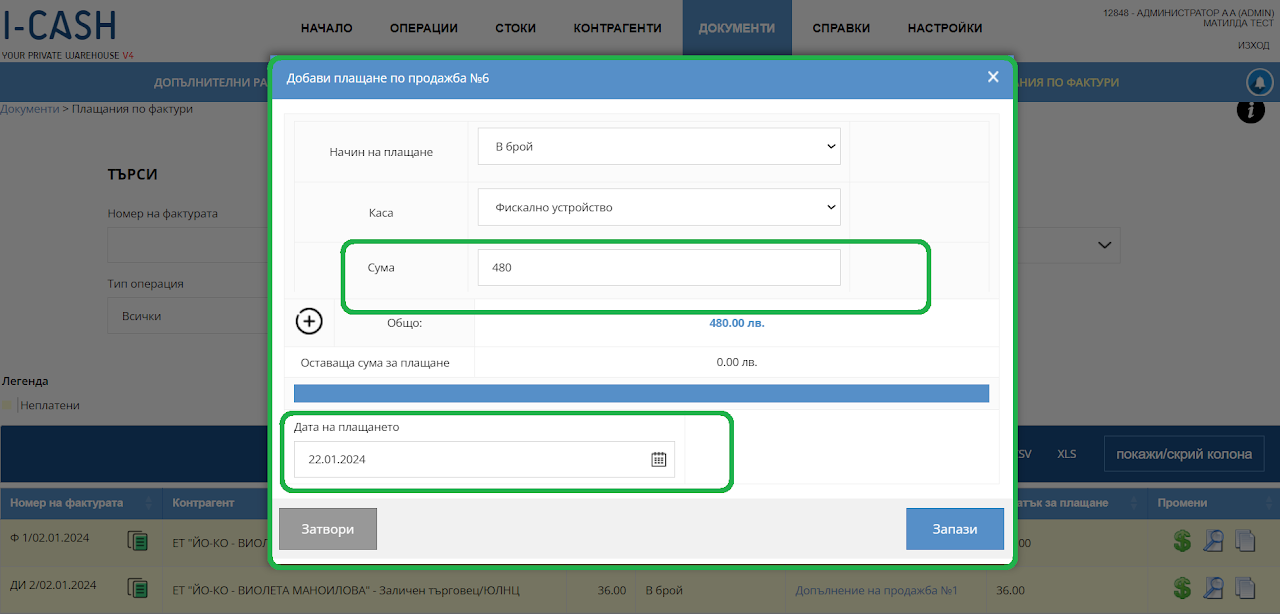
Task: Click dollar payment icon for row Ф 1/02.01.2024
Action: pyautogui.click(x=1183, y=541)
